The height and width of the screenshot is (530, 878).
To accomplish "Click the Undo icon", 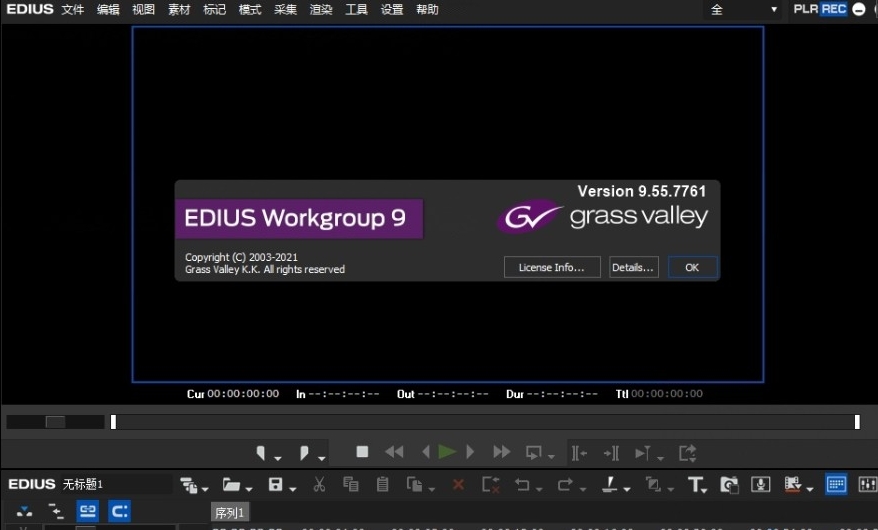I will coord(522,485).
